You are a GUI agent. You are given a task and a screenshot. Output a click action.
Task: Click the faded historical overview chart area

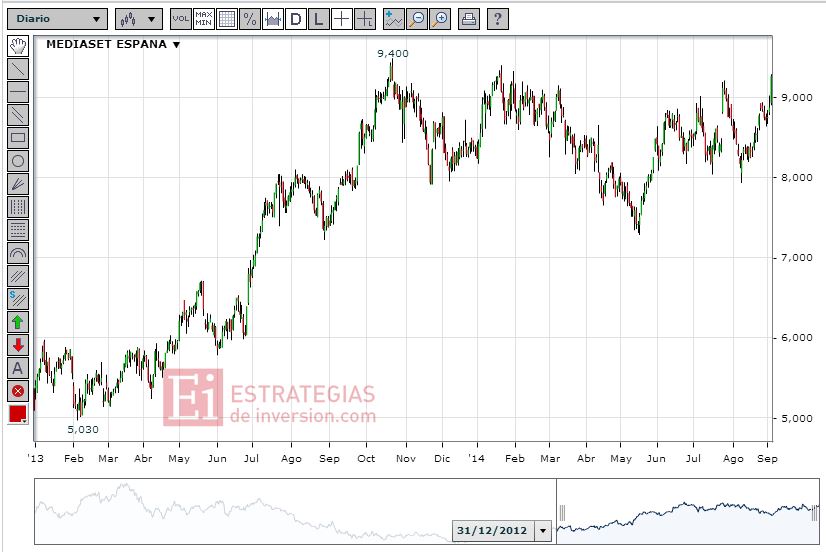coord(295,511)
